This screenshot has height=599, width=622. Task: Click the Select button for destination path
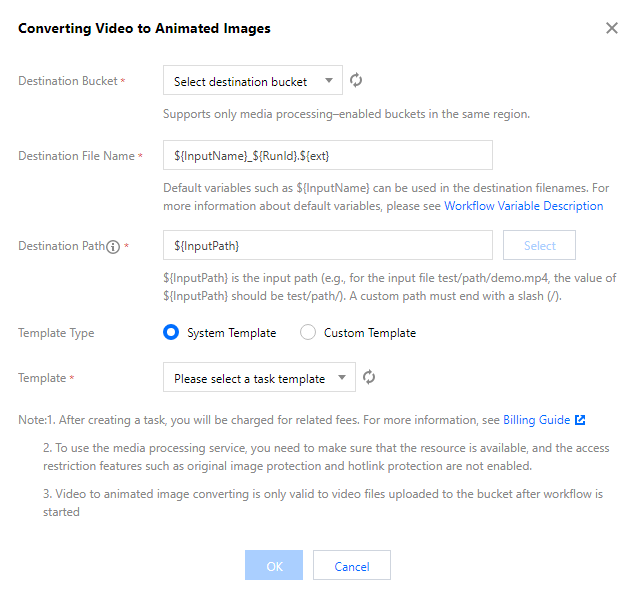point(539,245)
